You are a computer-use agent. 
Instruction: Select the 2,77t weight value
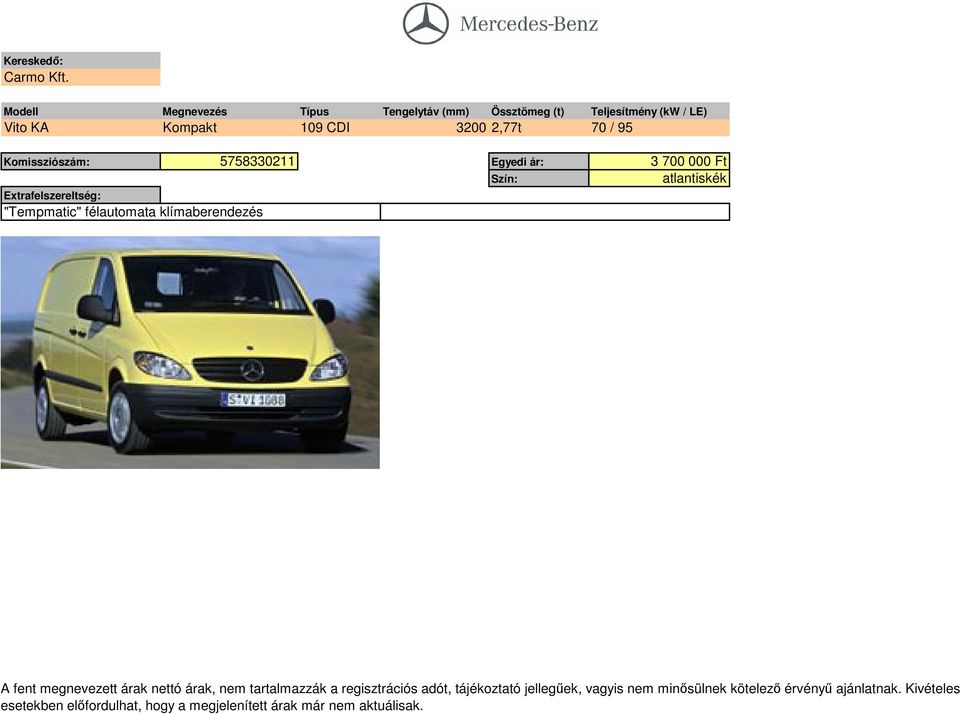click(x=506, y=127)
